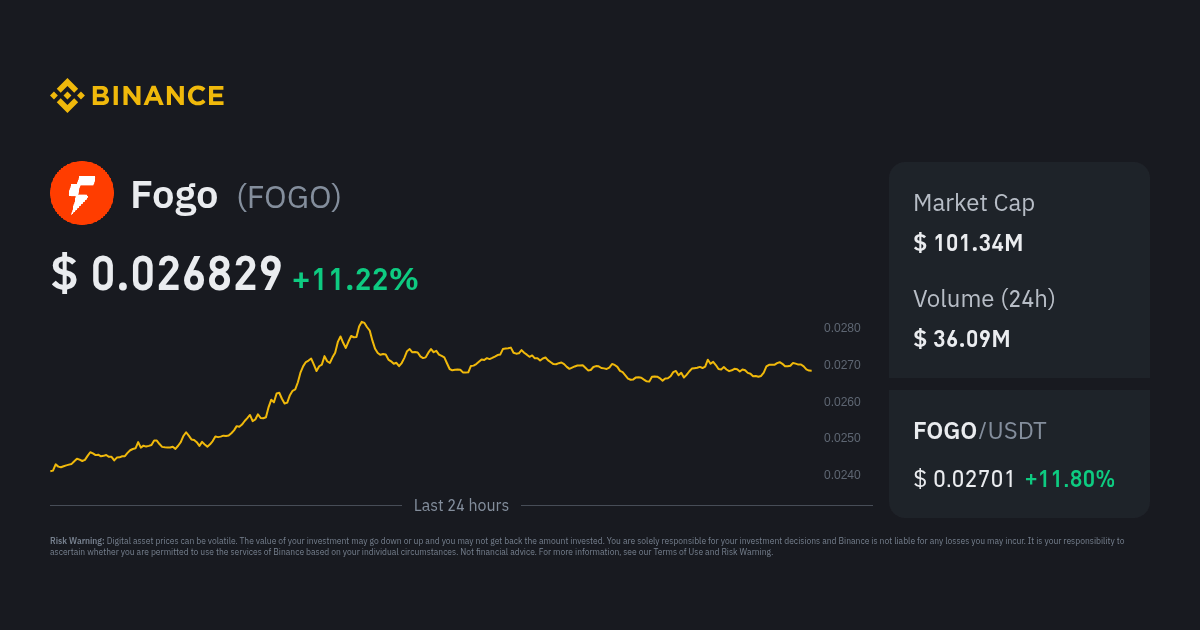Click the +11.22% price change
Viewport: 1200px width, 630px height.
(355, 280)
